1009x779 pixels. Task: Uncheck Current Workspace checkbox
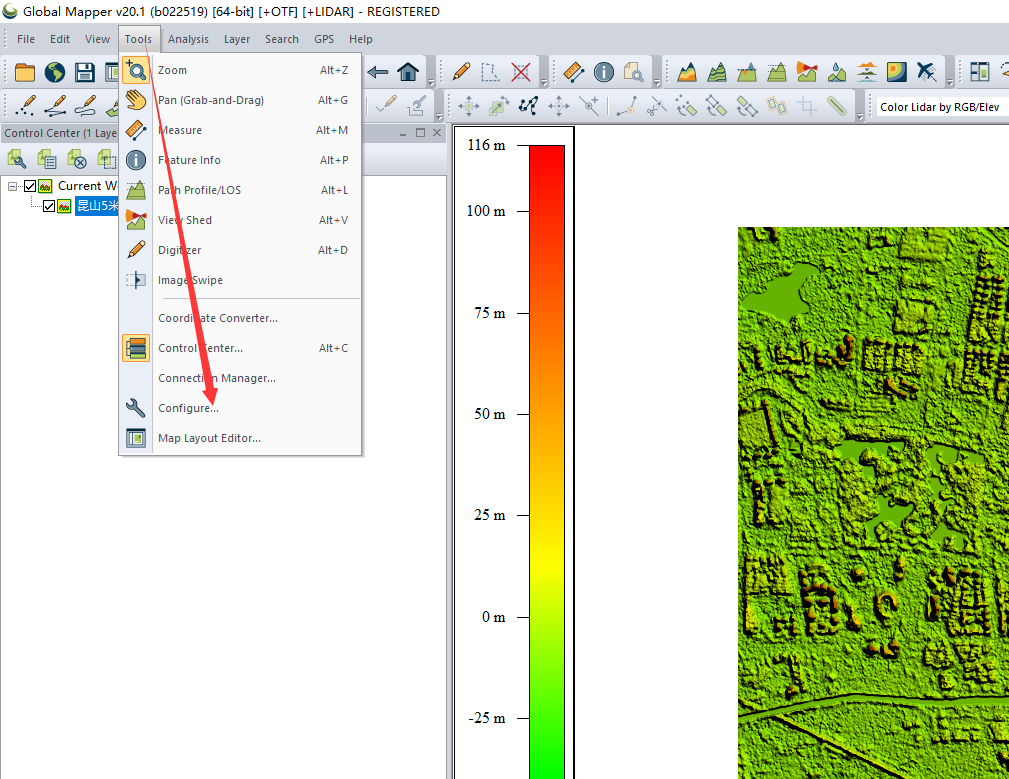pyautogui.click(x=30, y=187)
